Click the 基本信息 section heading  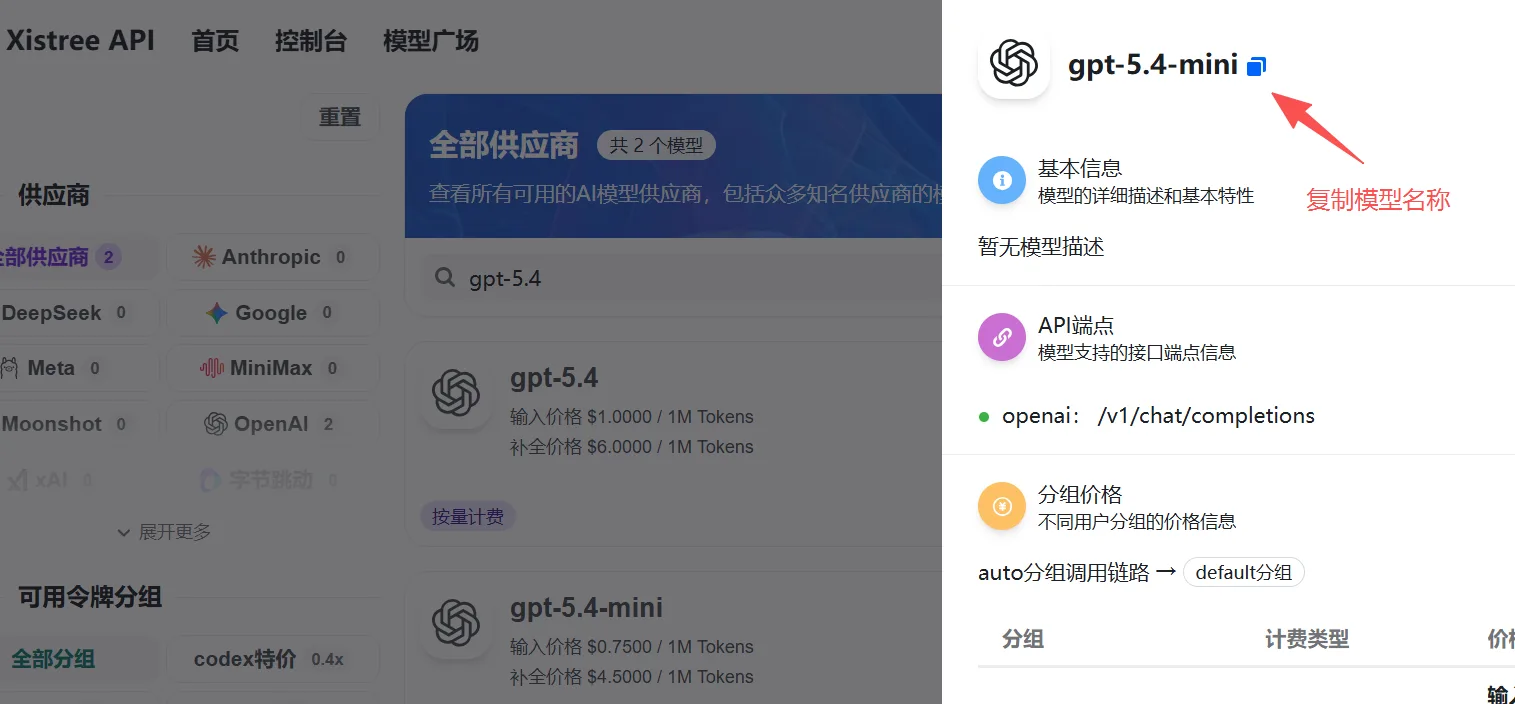pos(1080,168)
